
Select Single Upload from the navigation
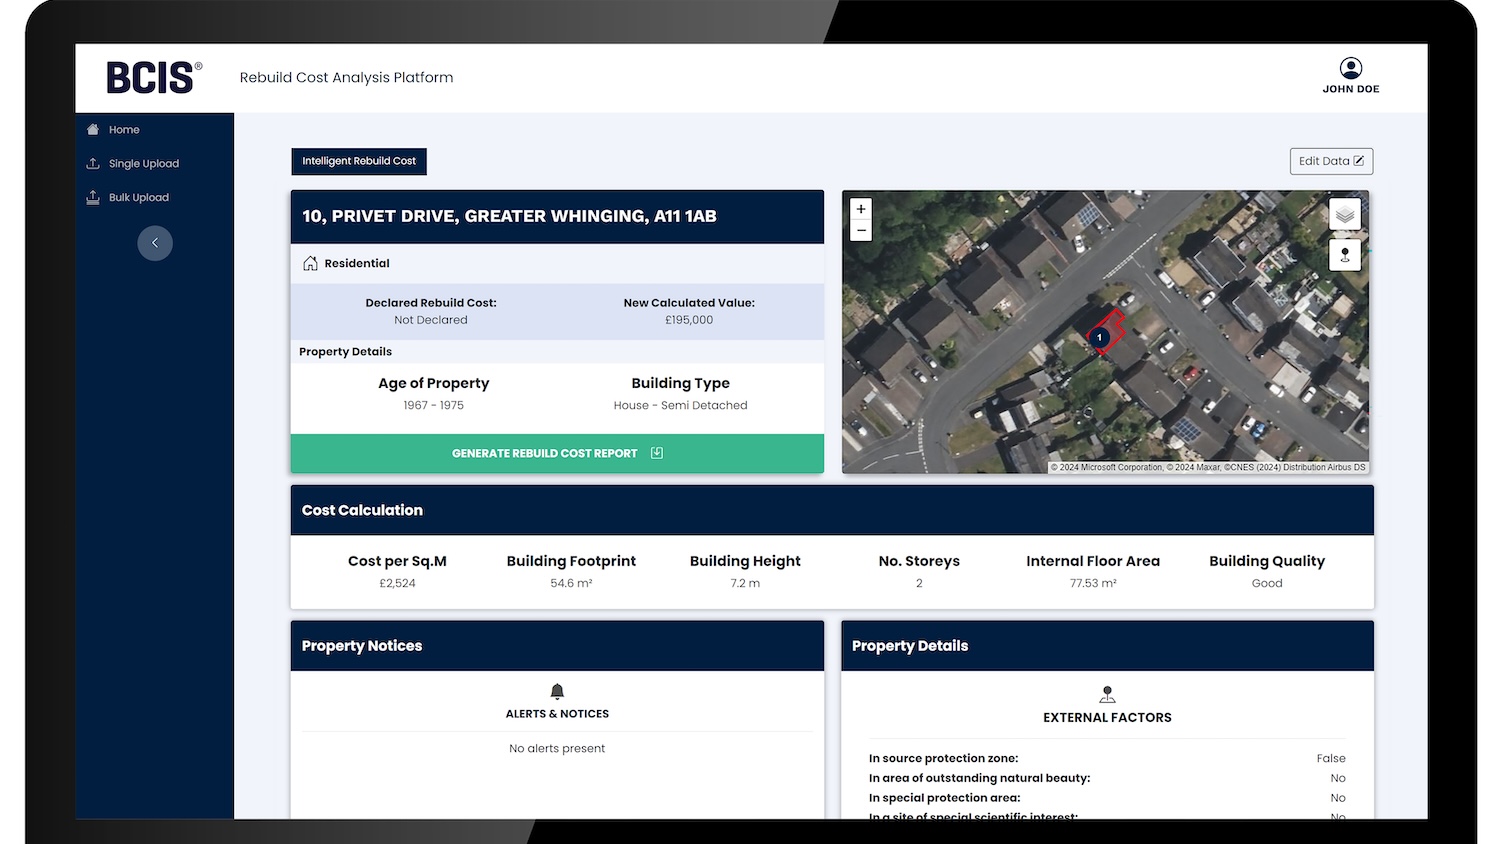pyautogui.click(x=144, y=163)
